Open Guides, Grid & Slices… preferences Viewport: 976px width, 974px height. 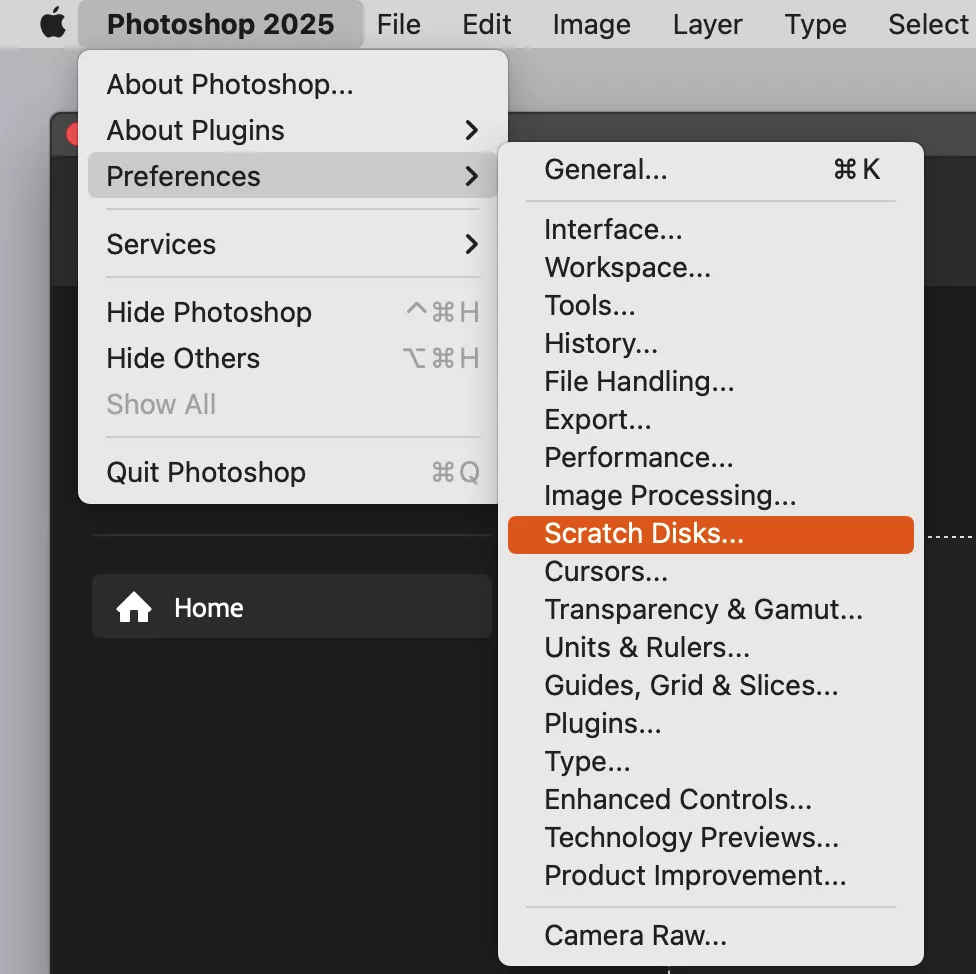711,686
